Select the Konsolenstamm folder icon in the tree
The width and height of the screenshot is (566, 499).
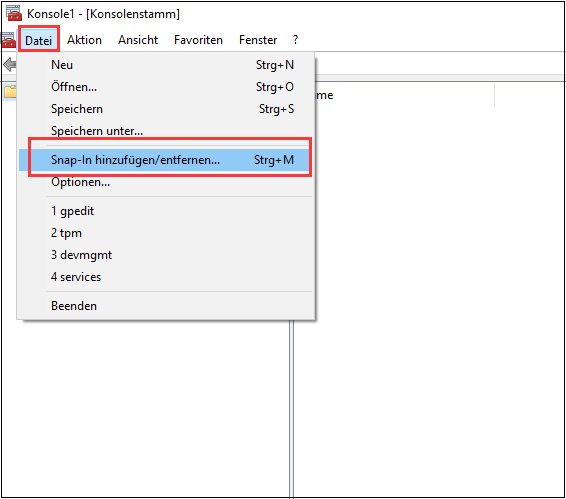[x=10, y=92]
